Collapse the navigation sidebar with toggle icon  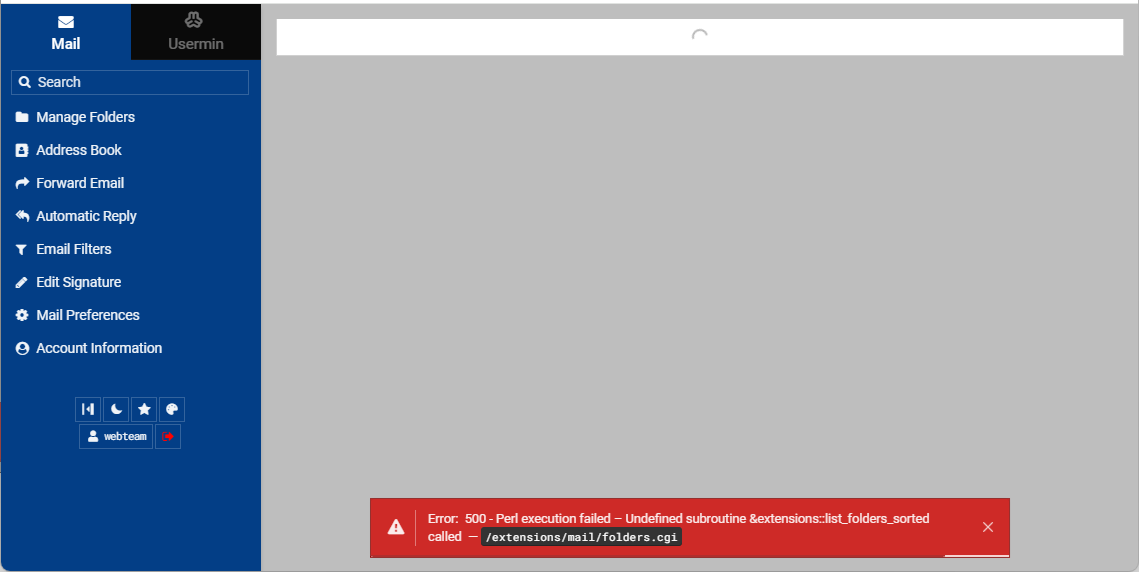(x=88, y=409)
